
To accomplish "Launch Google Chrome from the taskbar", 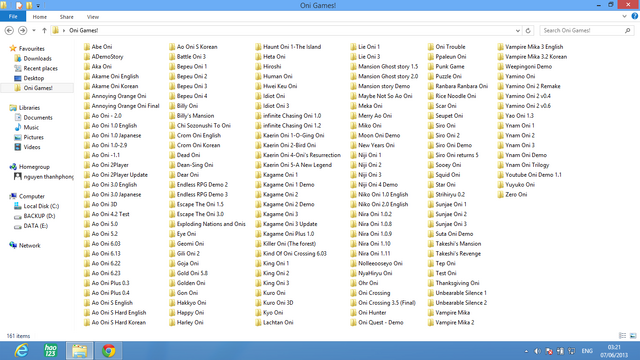I will pyautogui.click(x=109, y=351).
